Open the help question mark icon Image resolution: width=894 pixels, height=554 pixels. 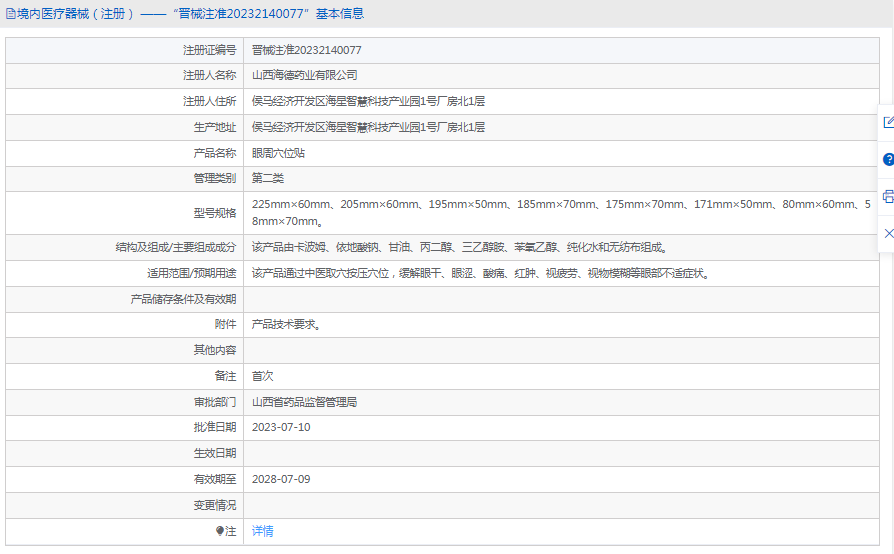[x=888, y=159]
